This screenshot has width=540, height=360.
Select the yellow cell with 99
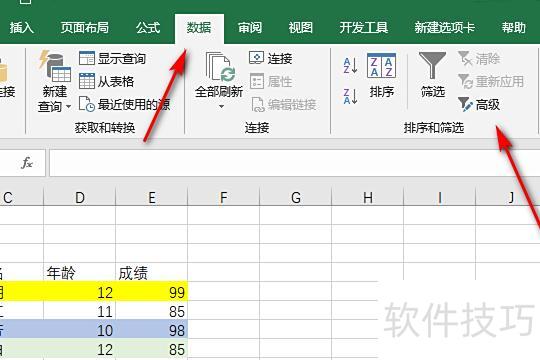pyautogui.click(x=152, y=291)
